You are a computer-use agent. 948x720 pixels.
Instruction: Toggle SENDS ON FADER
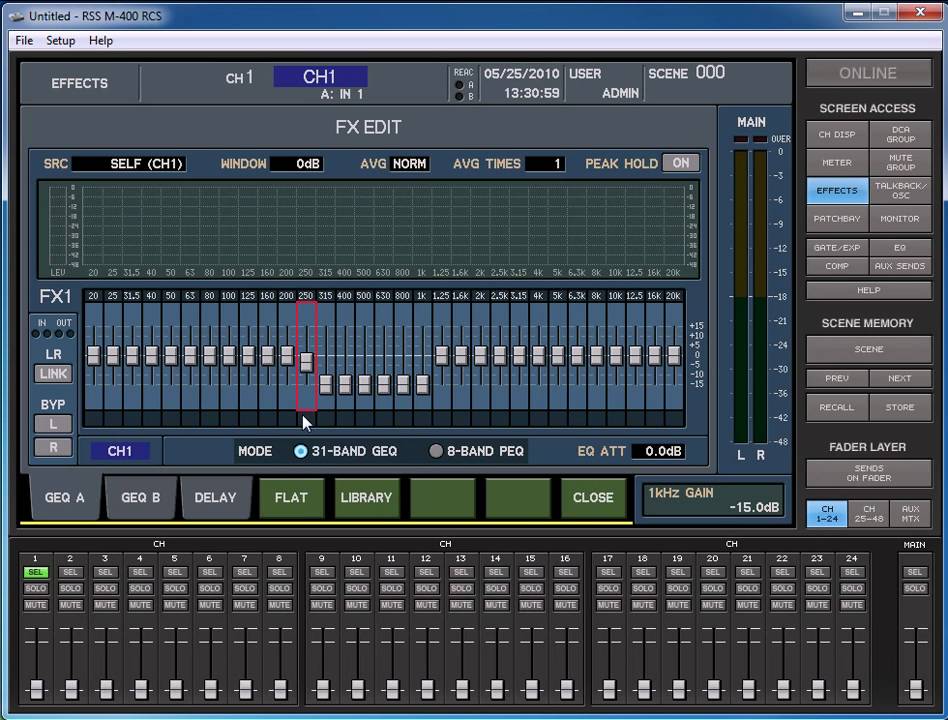pyautogui.click(x=869, y=473)
